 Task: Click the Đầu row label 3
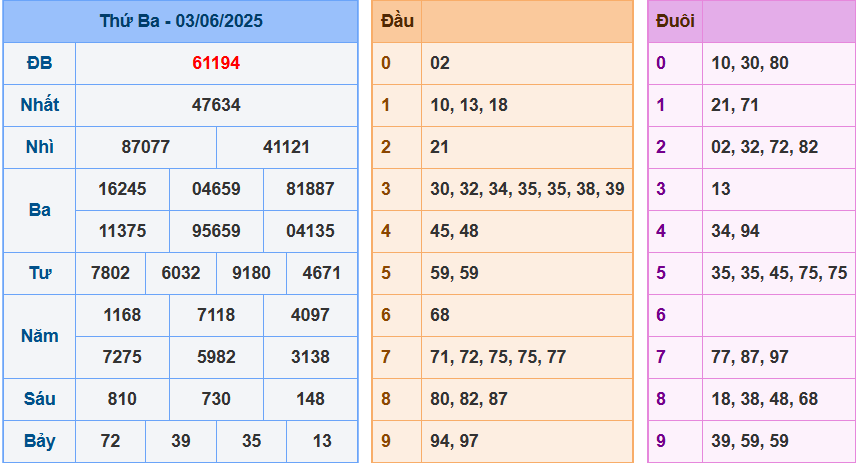(x=386, y=189)
